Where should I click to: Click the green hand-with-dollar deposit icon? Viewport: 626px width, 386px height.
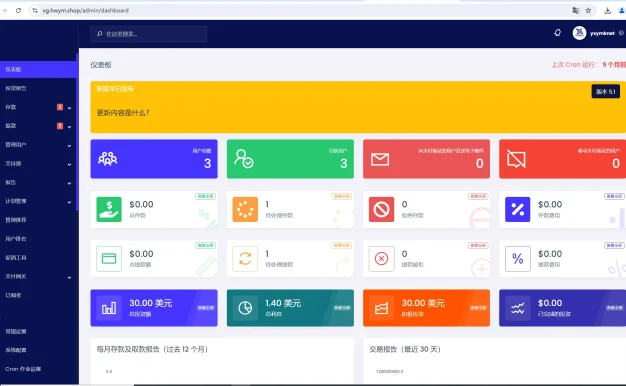109,209
